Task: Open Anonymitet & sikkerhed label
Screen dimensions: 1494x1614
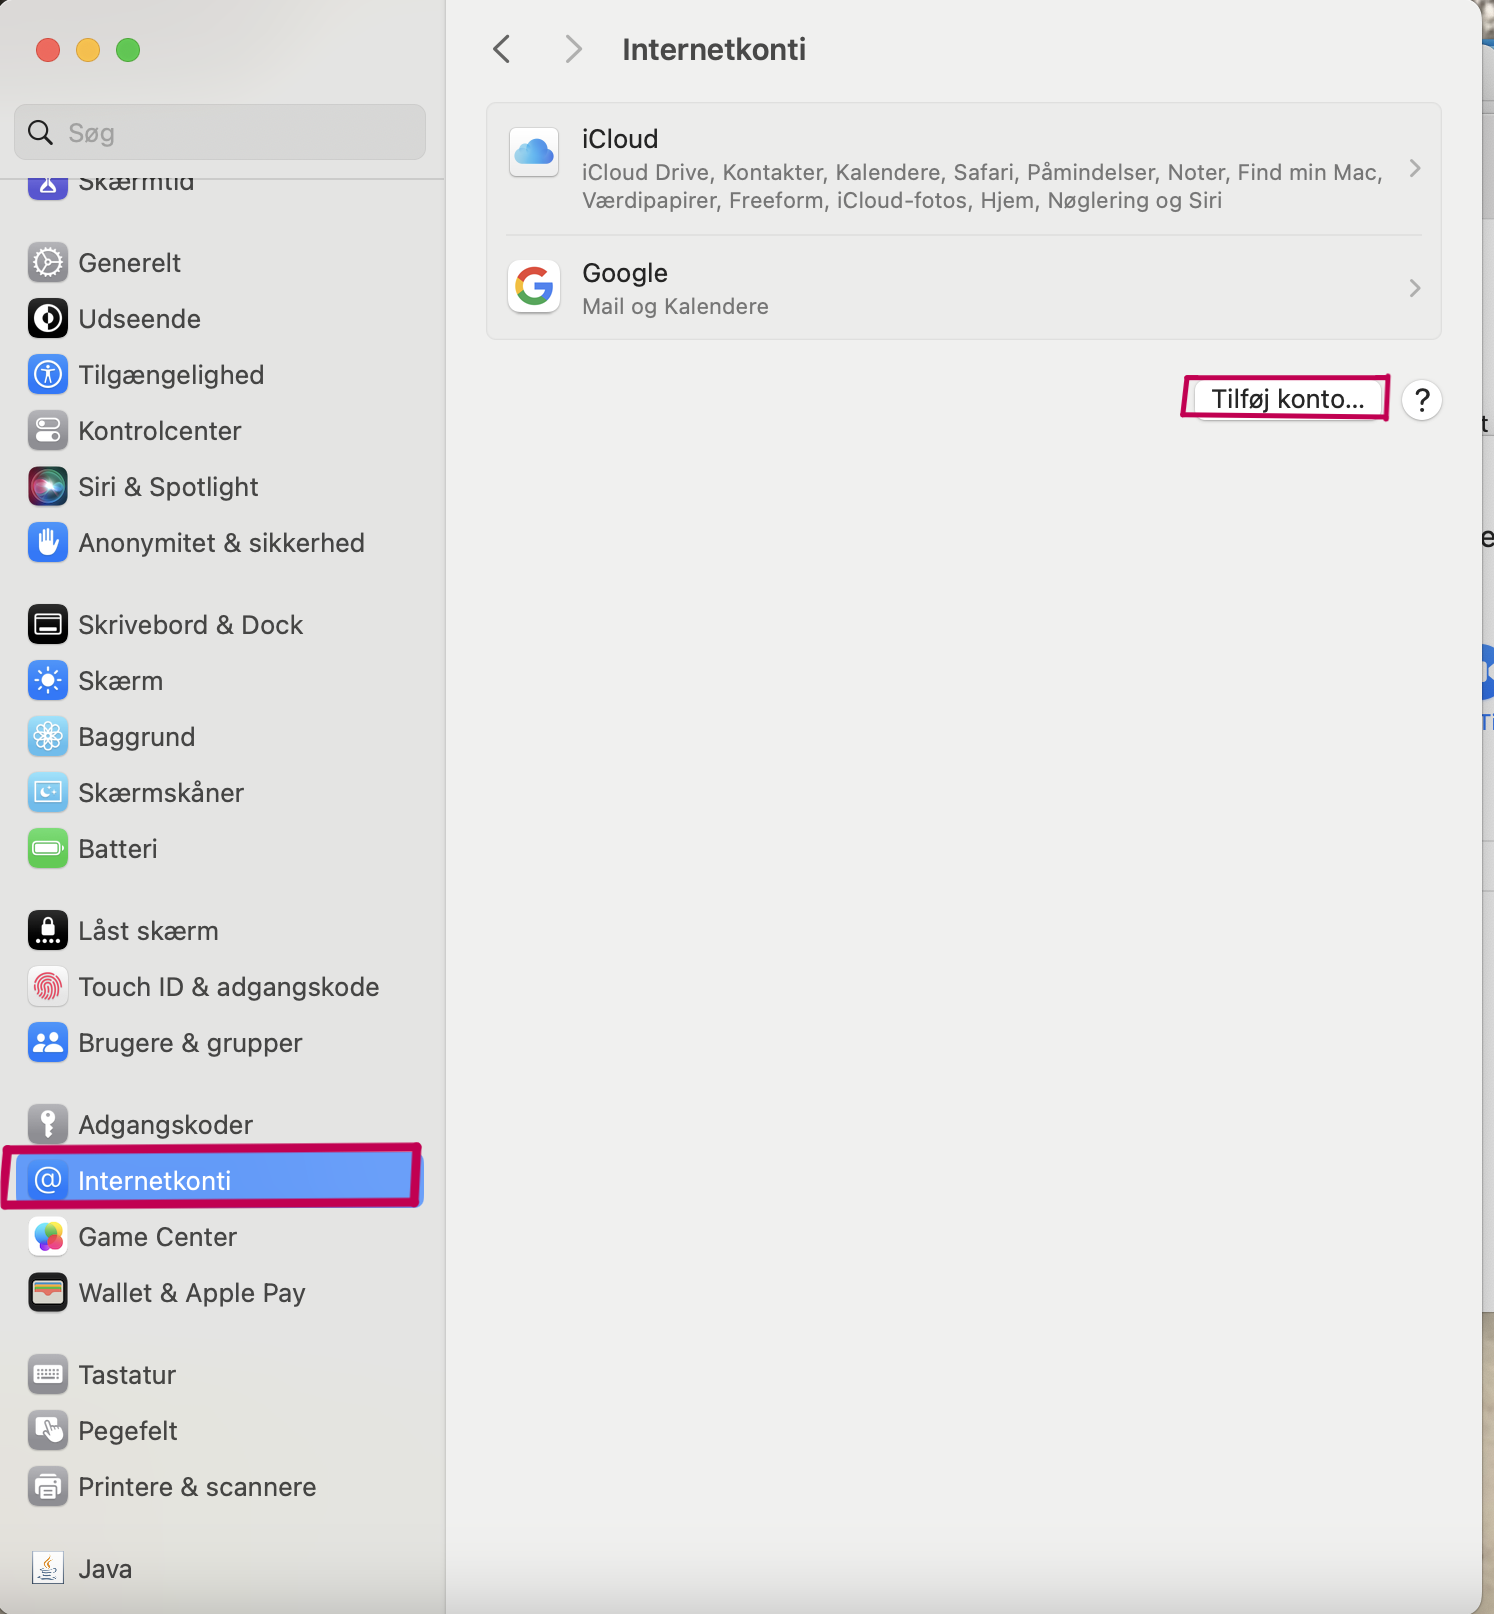Action: coord(221,543)
